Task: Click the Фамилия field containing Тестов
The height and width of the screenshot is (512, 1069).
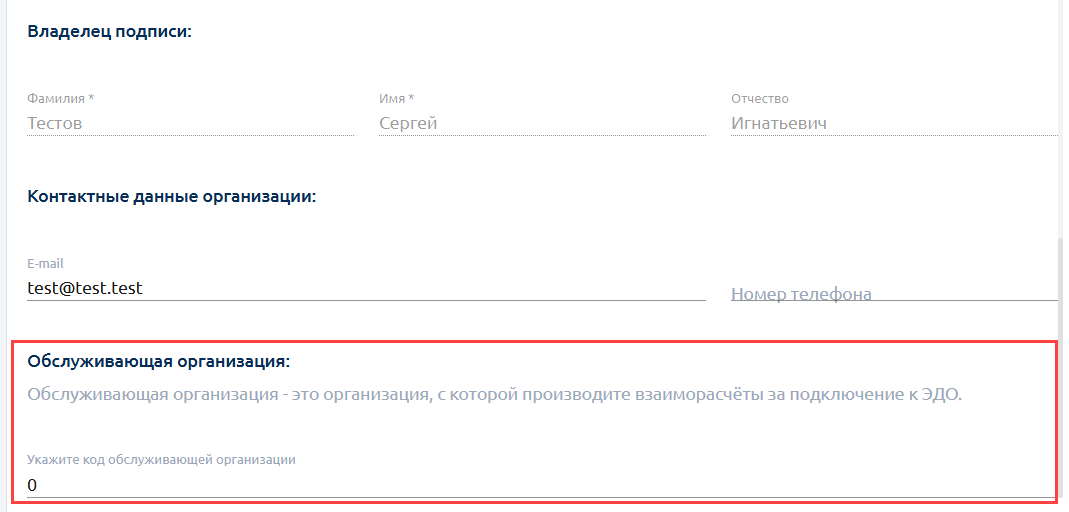Action: click(x=190, y=124)
